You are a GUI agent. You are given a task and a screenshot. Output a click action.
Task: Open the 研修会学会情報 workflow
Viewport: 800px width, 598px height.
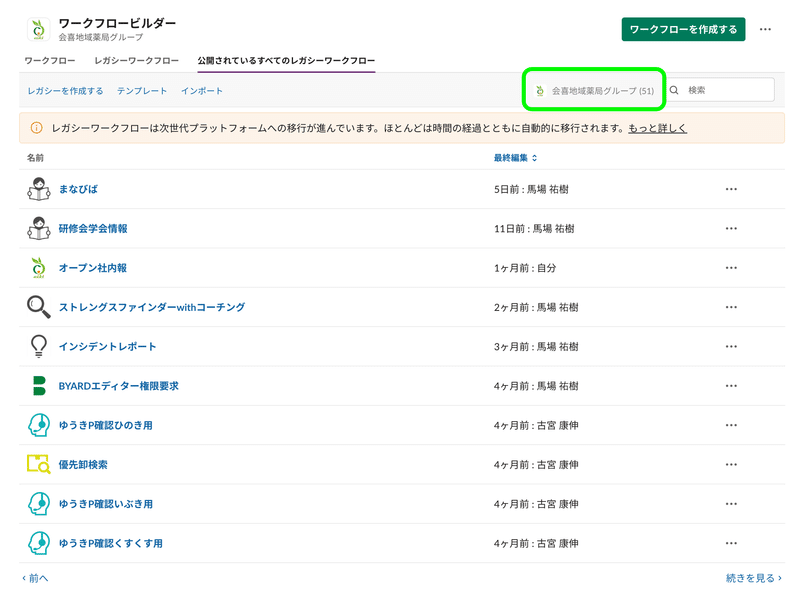click(x=93, y=229)
